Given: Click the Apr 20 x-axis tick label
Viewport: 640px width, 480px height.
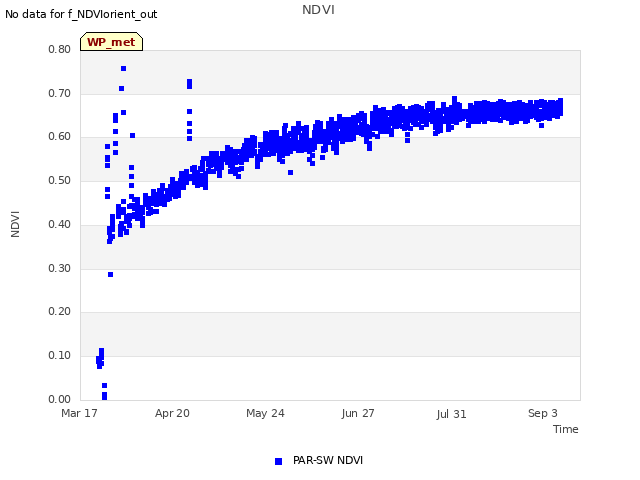Looking at the screenshot, I should 172,413.
